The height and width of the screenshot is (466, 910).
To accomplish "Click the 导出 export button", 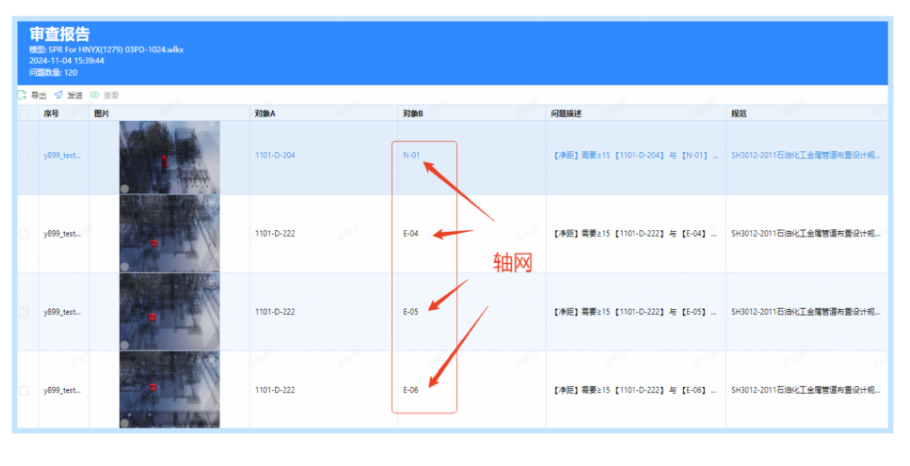I will (x=32, y=95).
